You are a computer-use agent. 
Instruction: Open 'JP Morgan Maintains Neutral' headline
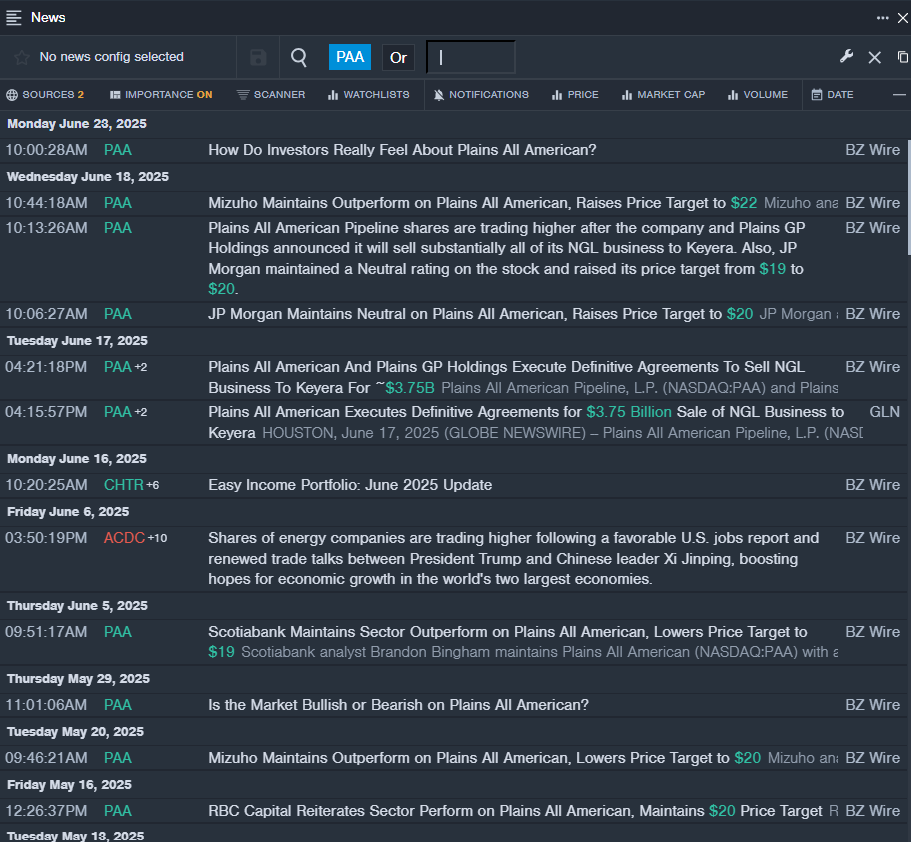[x=480, y=314]
